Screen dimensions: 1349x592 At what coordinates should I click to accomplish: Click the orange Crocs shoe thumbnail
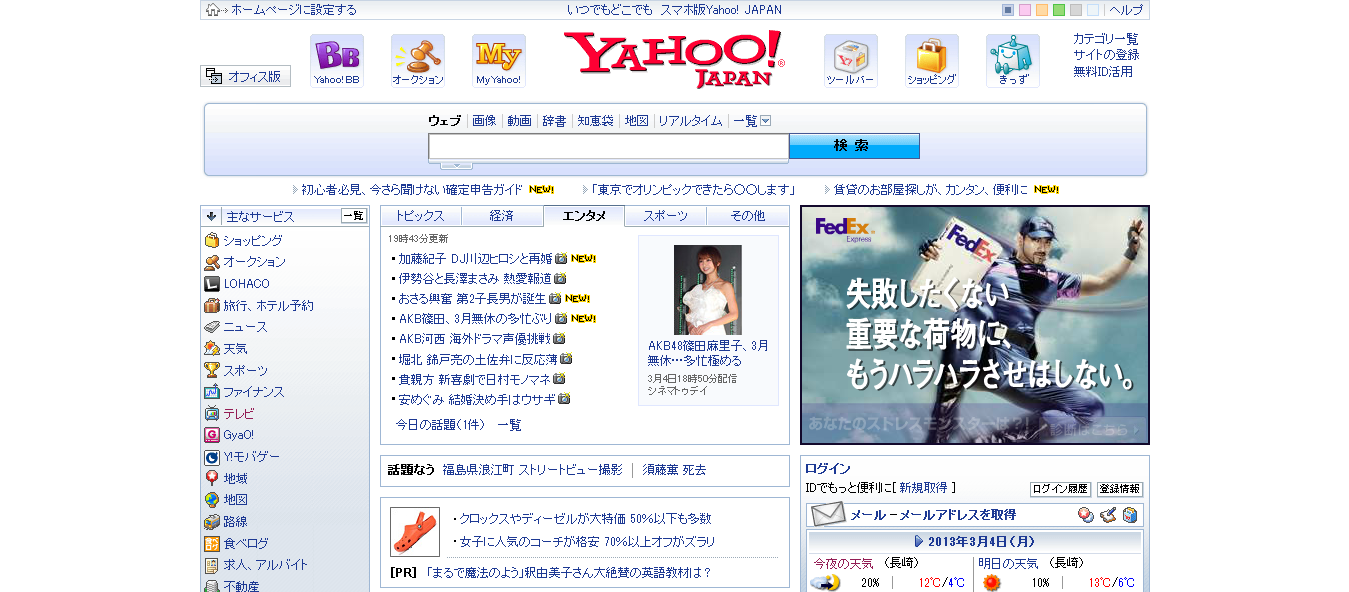tap(415, 532)
